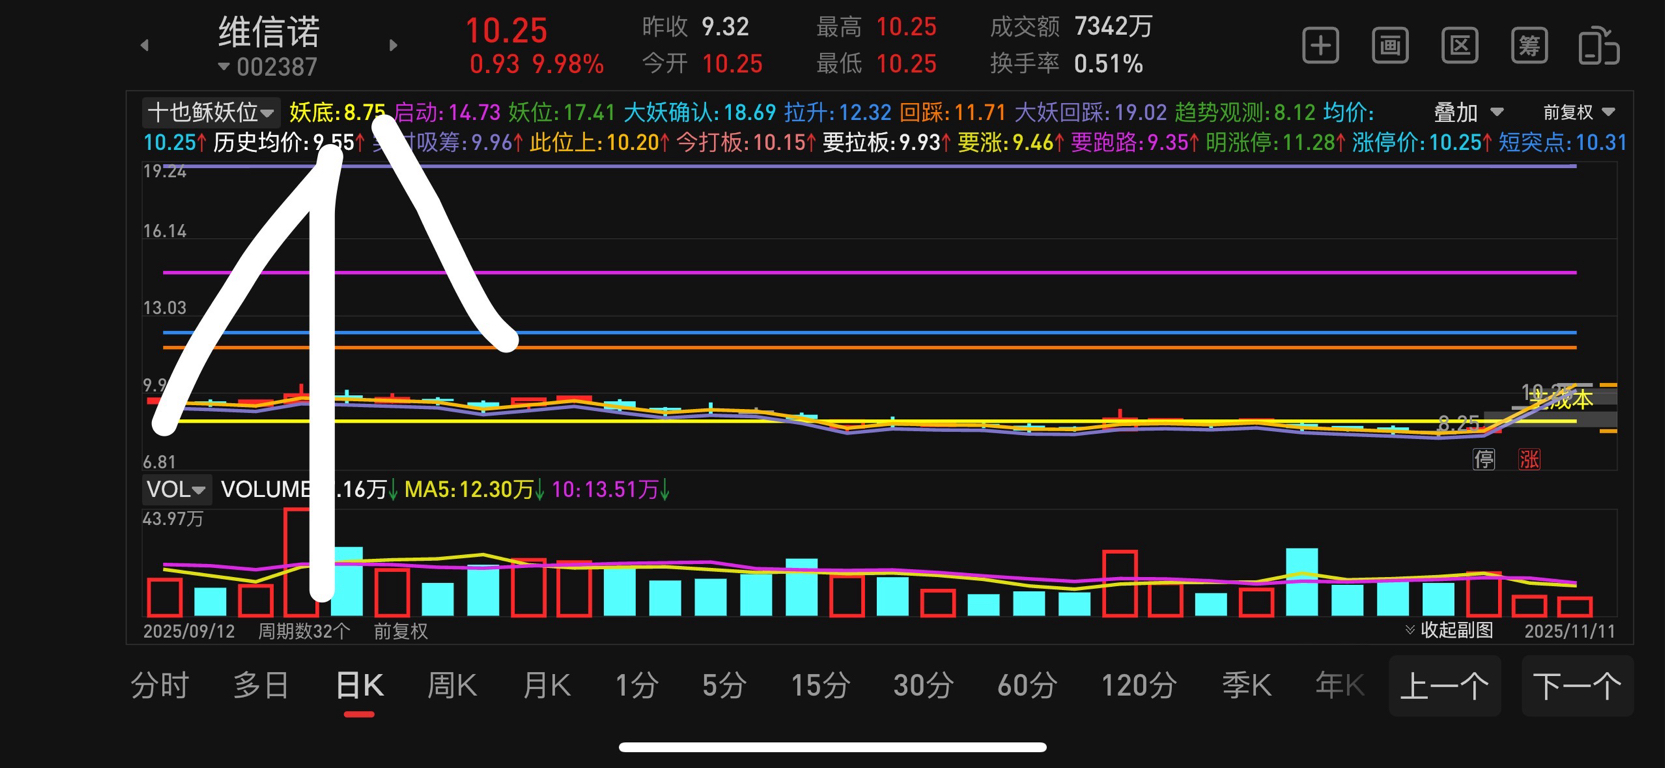Viewport: 1665px width, 769px height.
Task: Tap start date 2025/09/12
Action: pos(189,631)
